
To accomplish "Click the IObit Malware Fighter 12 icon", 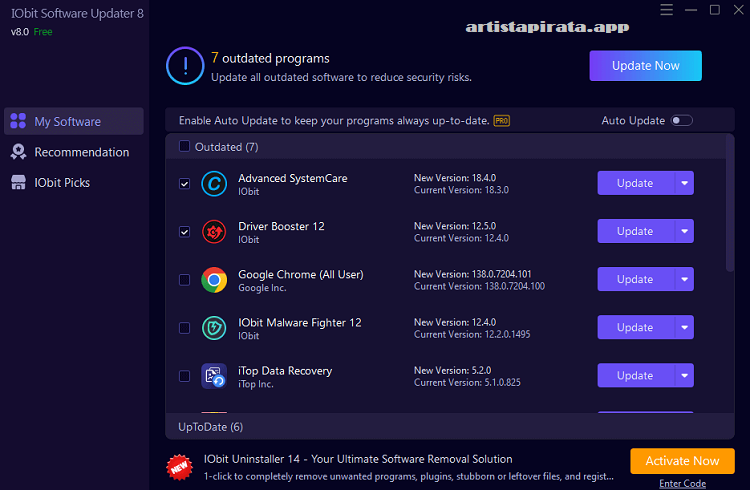I will point(214,328).
